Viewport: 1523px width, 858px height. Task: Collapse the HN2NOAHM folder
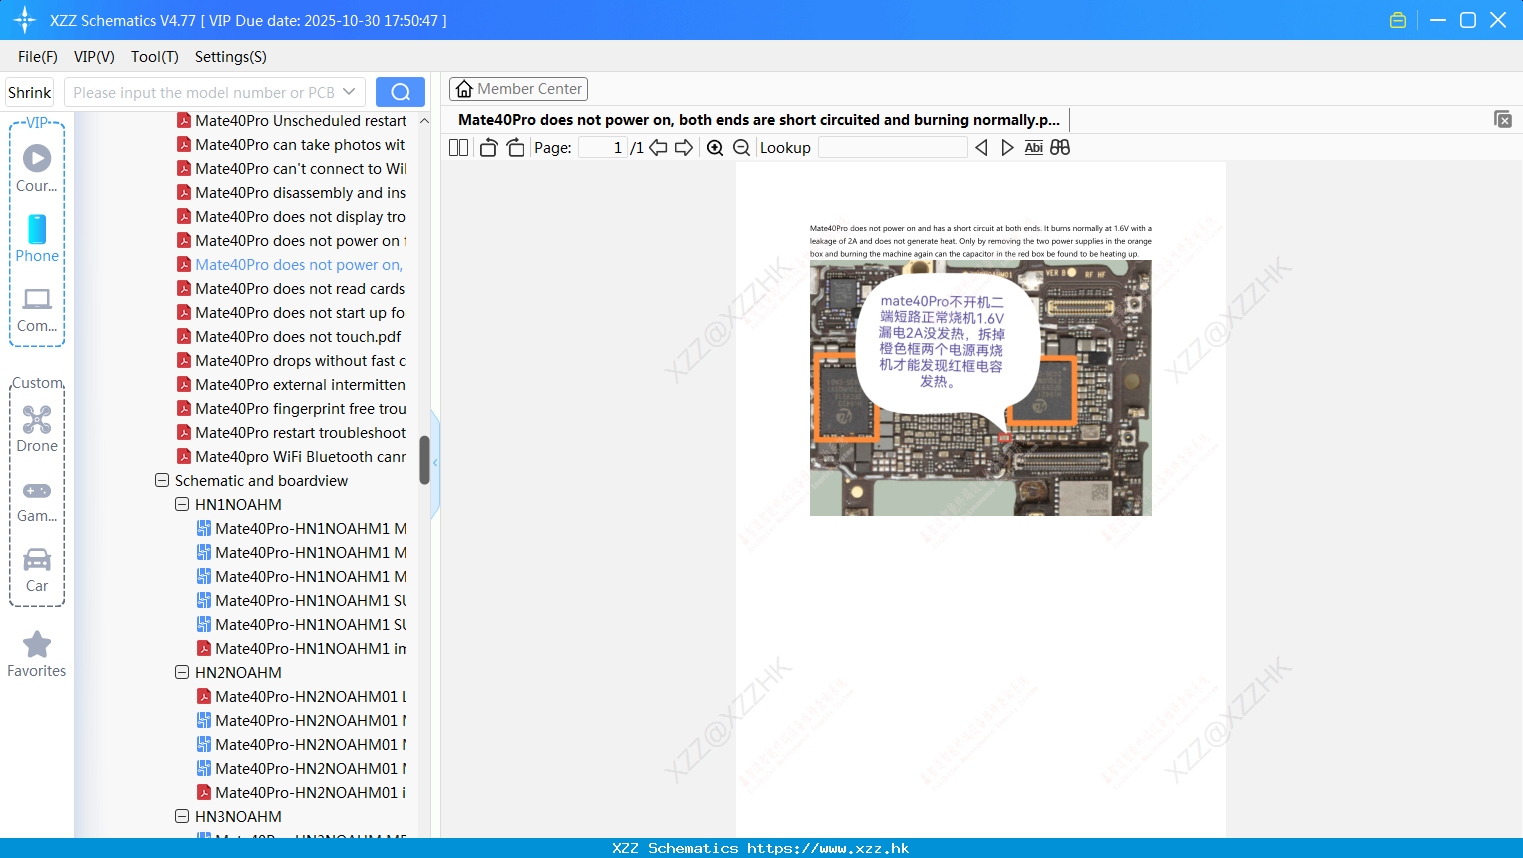182,672
